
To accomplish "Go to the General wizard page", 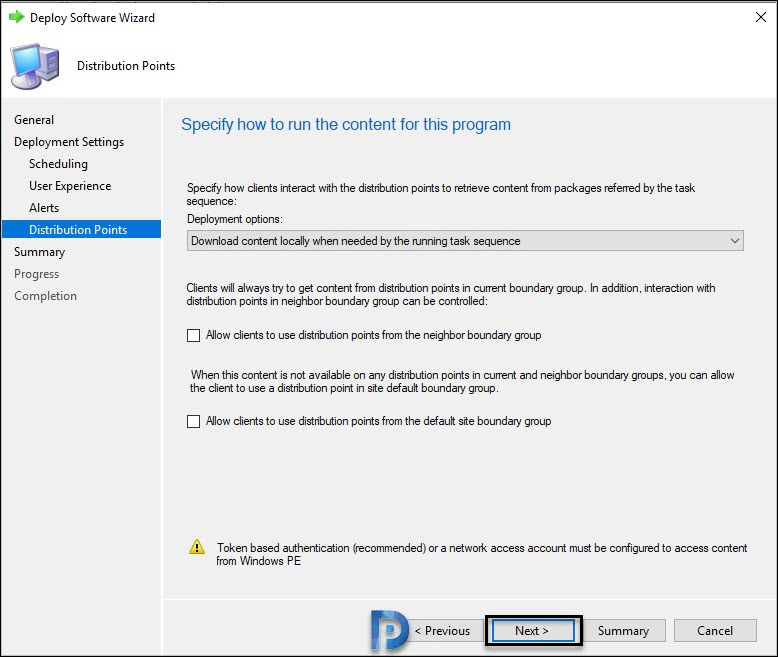I will [x=34, y=120].
